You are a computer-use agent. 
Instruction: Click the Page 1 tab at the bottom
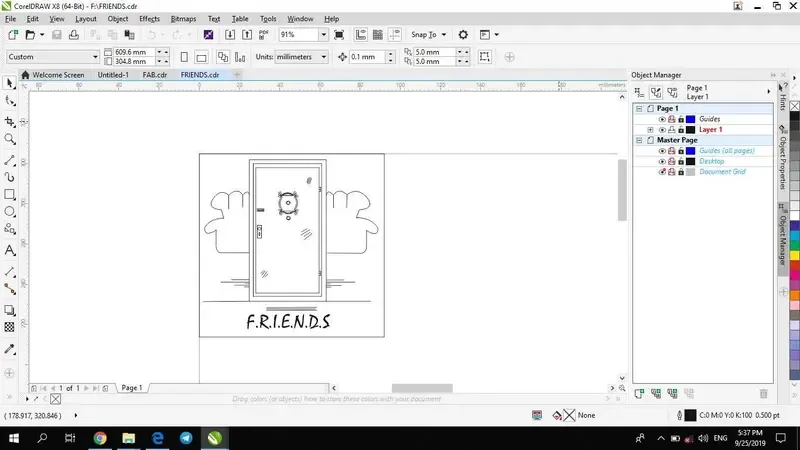click(131, 387)
